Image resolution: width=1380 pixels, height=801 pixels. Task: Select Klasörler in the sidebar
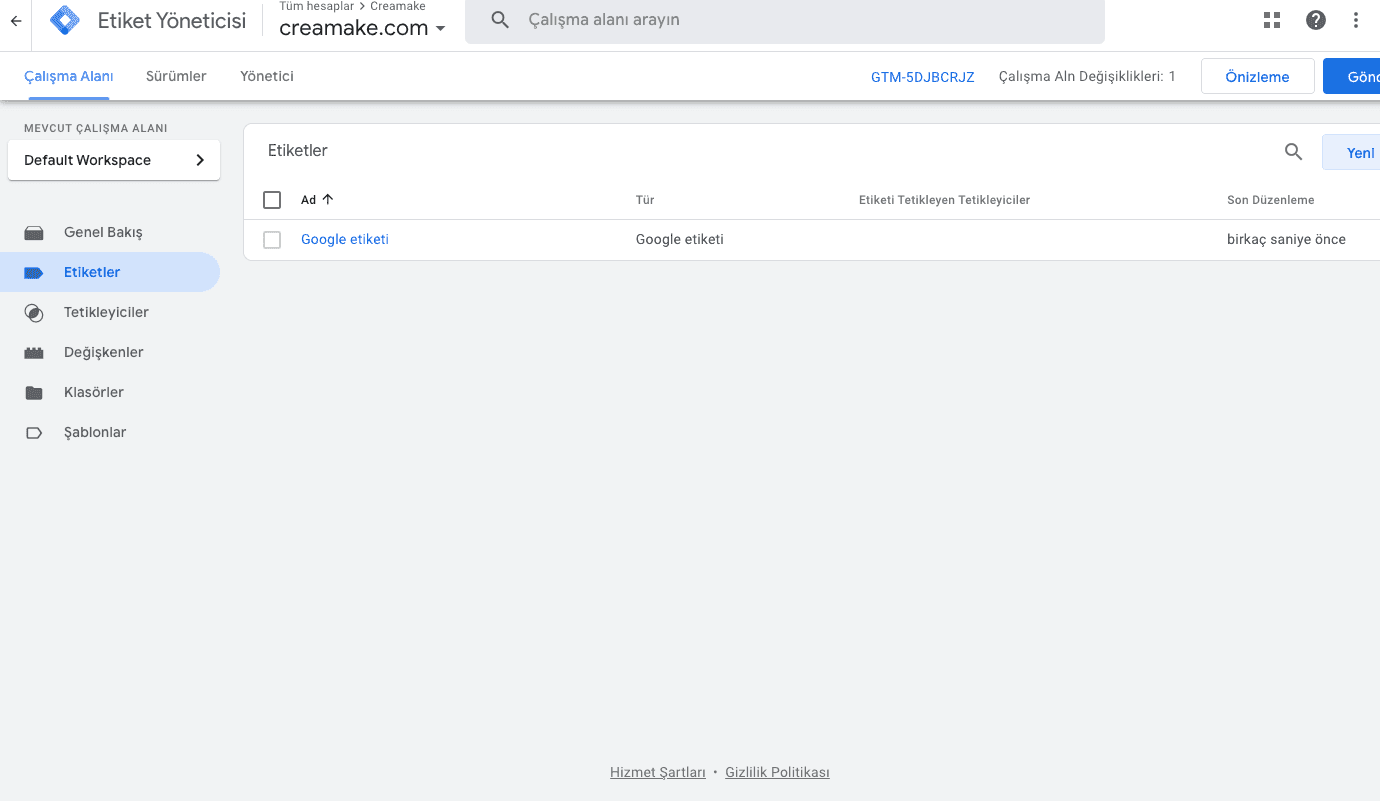(94, 392)
